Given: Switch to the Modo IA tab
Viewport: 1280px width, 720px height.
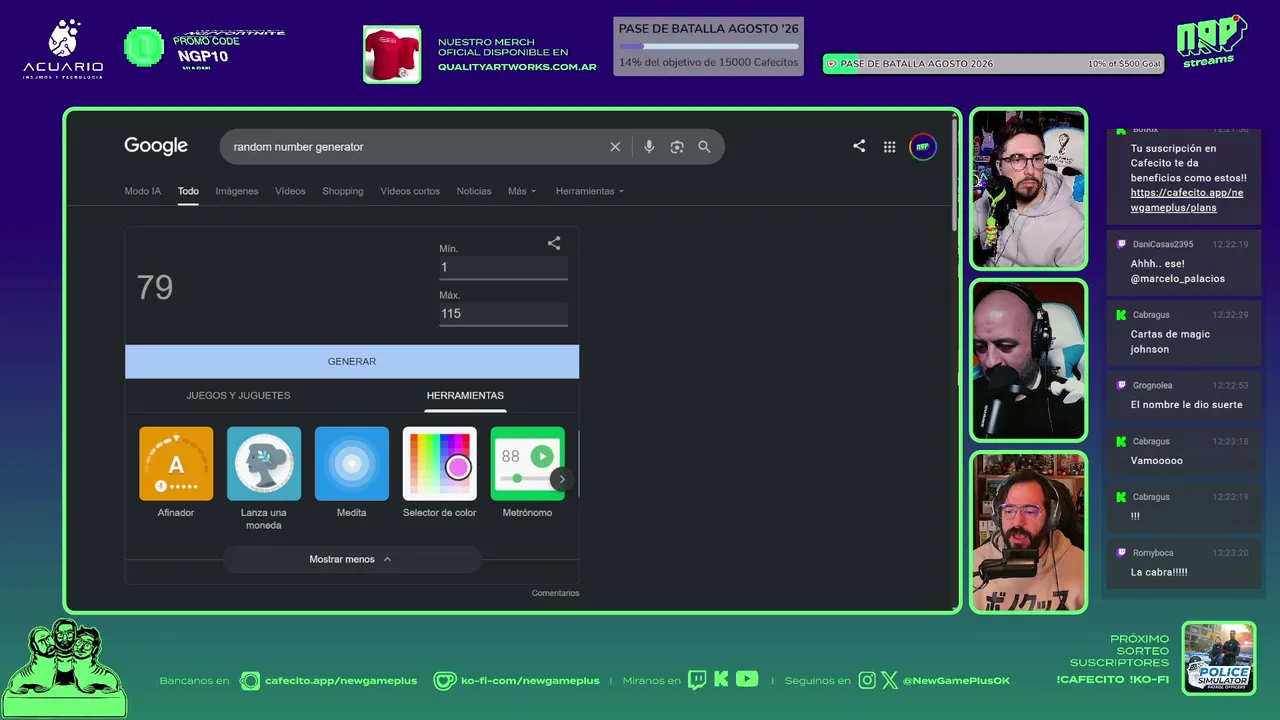Looking at the screenshot, I should coord(142,191).
